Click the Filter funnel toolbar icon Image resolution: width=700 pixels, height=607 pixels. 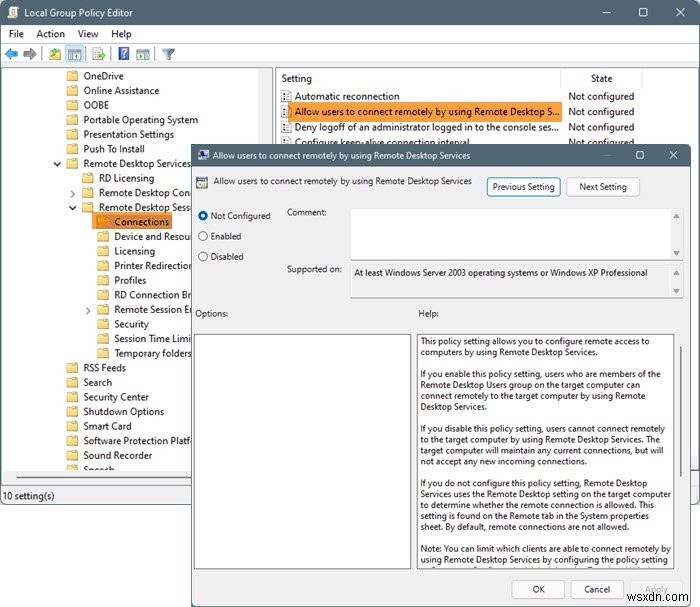coord(168,54)
